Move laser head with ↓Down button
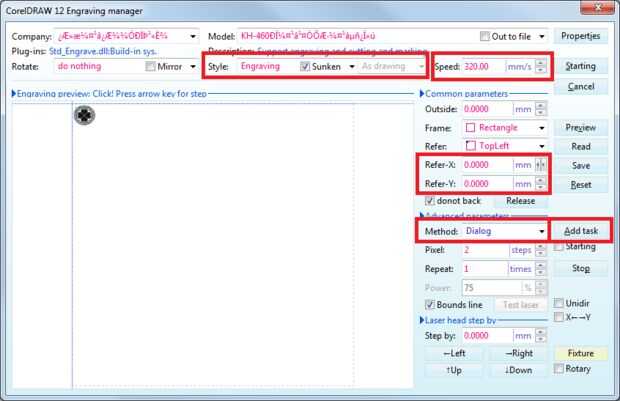The width and height of the screenshot is (620, 401). coord(518,370)
